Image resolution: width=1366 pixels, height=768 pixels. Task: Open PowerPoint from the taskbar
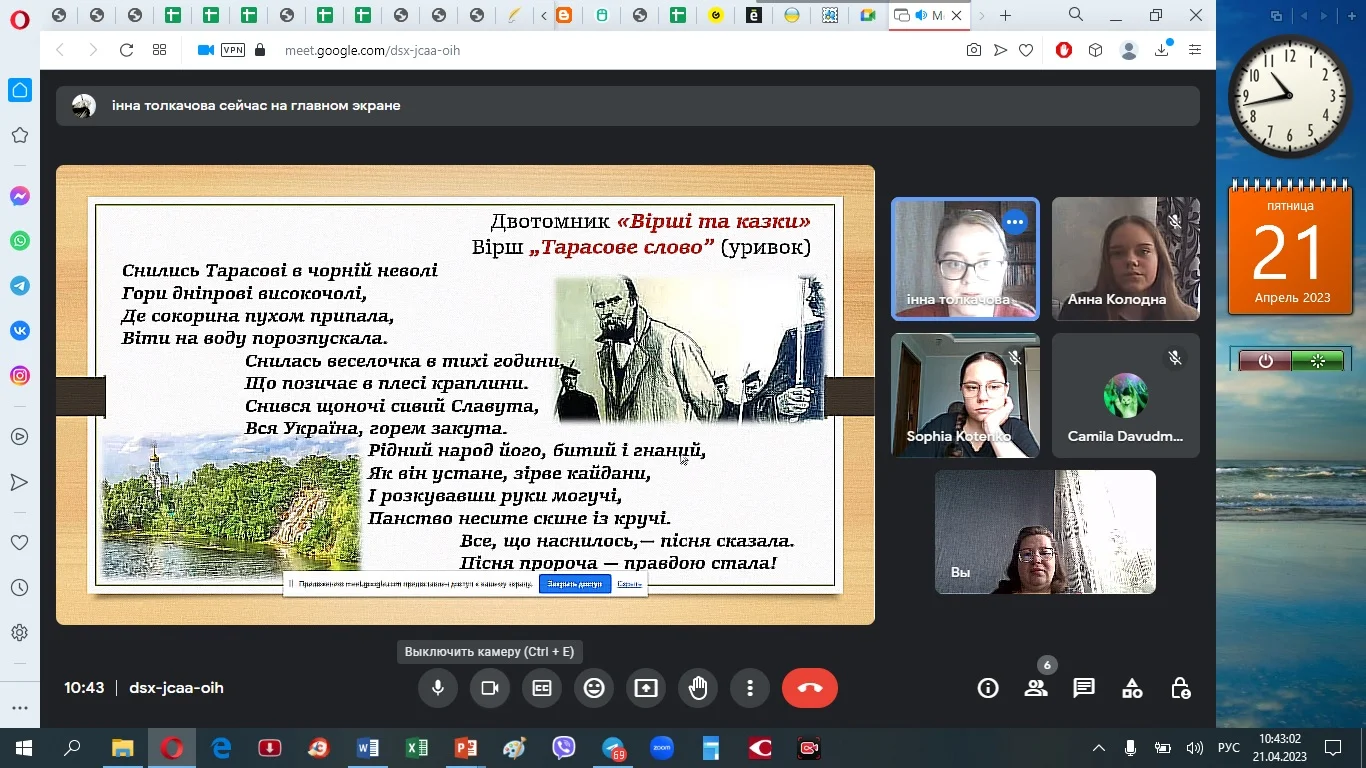466,748
